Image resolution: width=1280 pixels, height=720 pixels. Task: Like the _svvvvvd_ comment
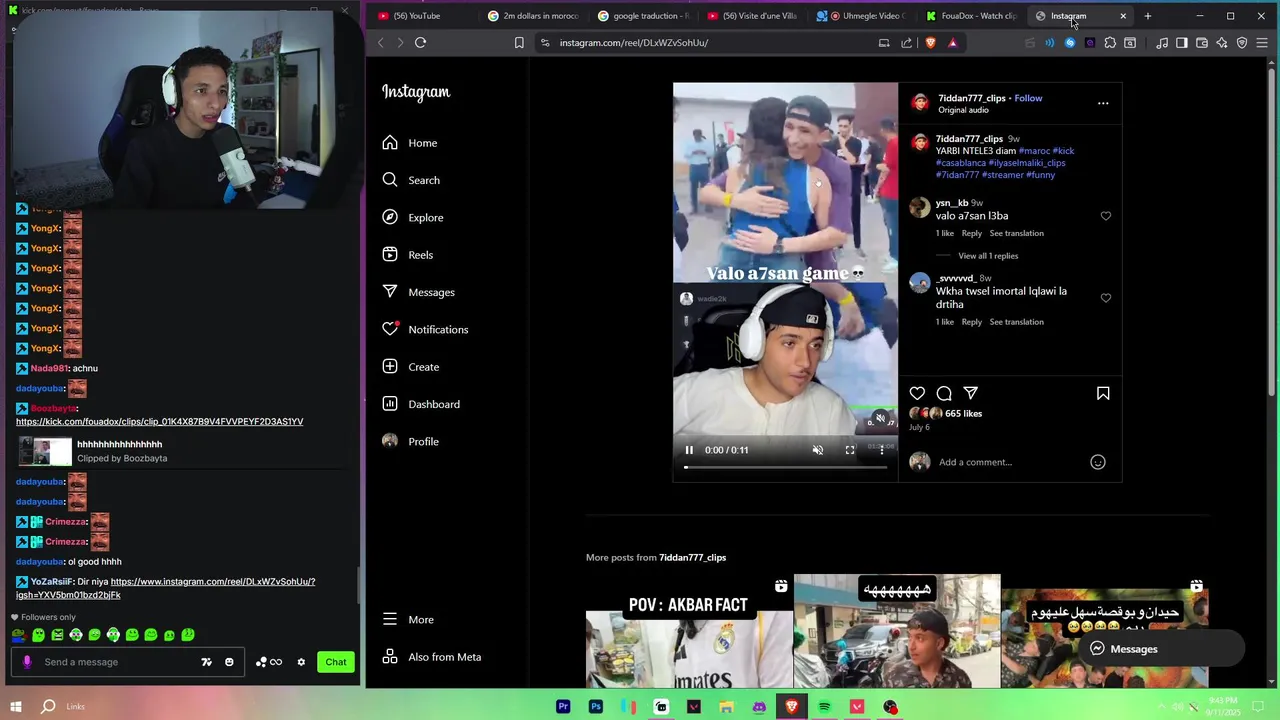pos(1105,298)
